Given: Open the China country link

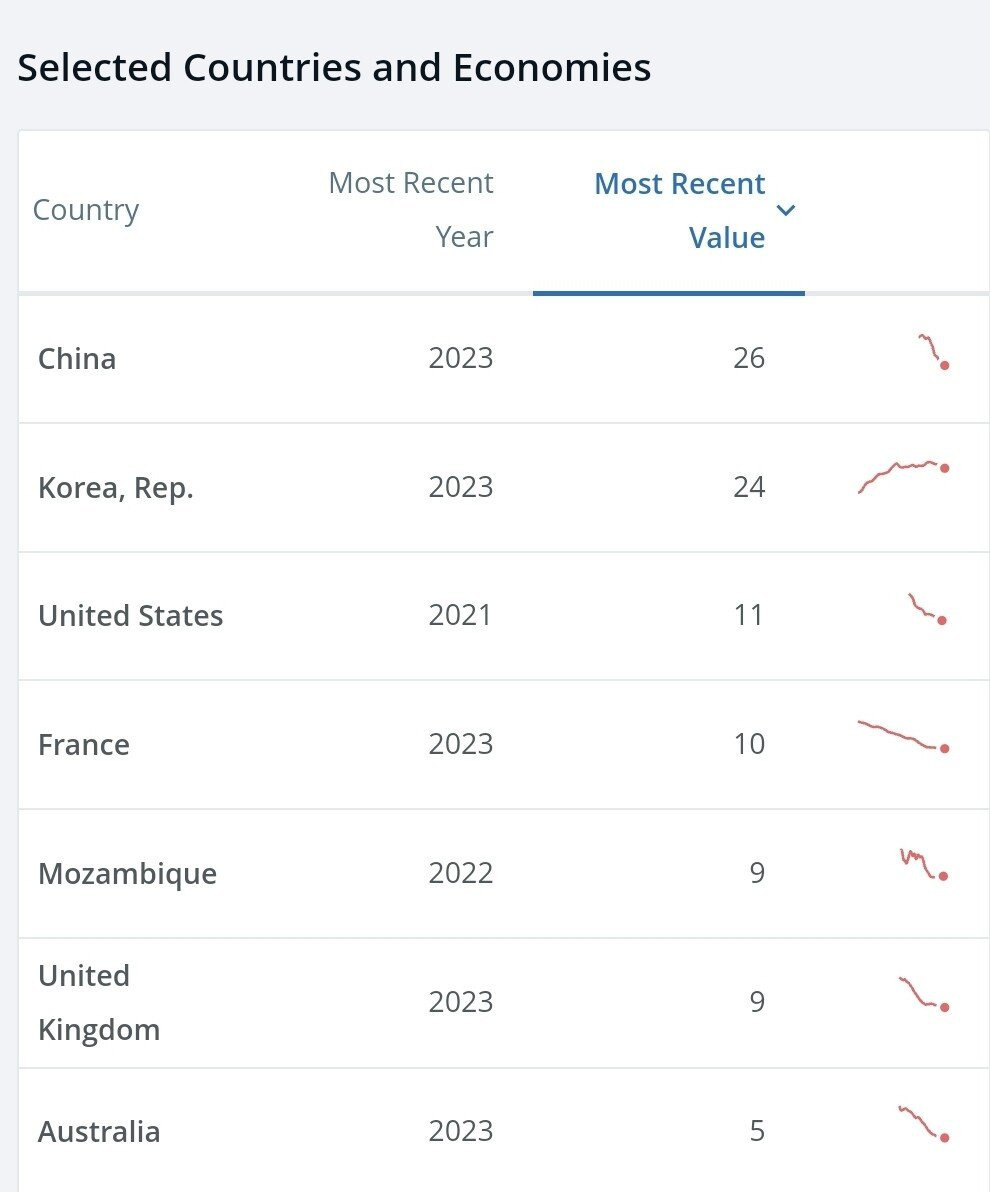Looking at the screenshot, I should click(x=77, y=358).
